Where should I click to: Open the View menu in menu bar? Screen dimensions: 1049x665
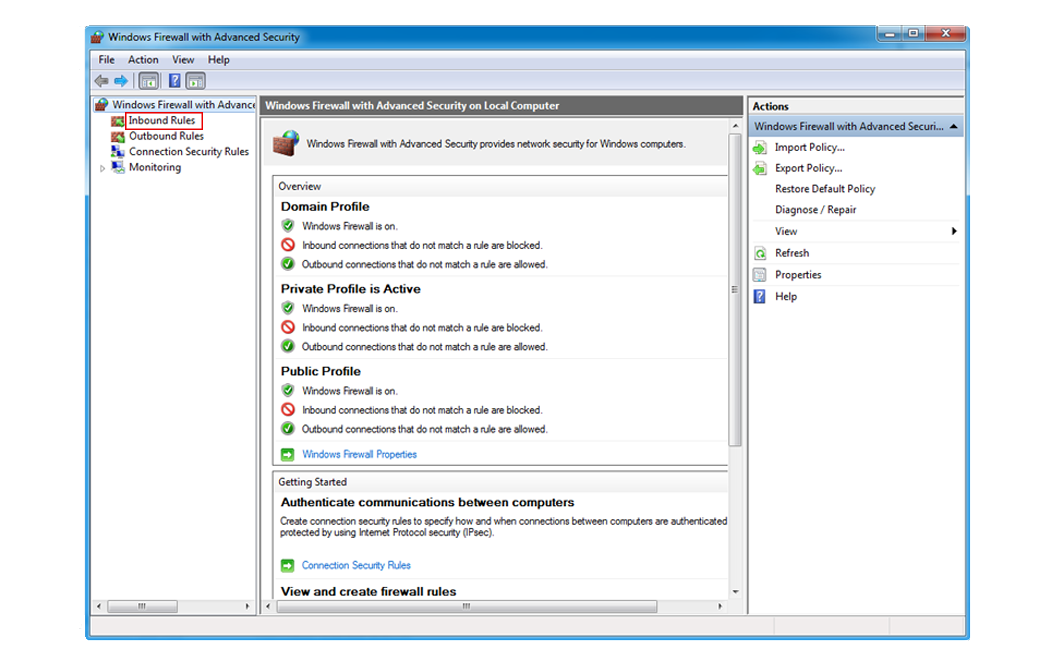tap(183, 60)
